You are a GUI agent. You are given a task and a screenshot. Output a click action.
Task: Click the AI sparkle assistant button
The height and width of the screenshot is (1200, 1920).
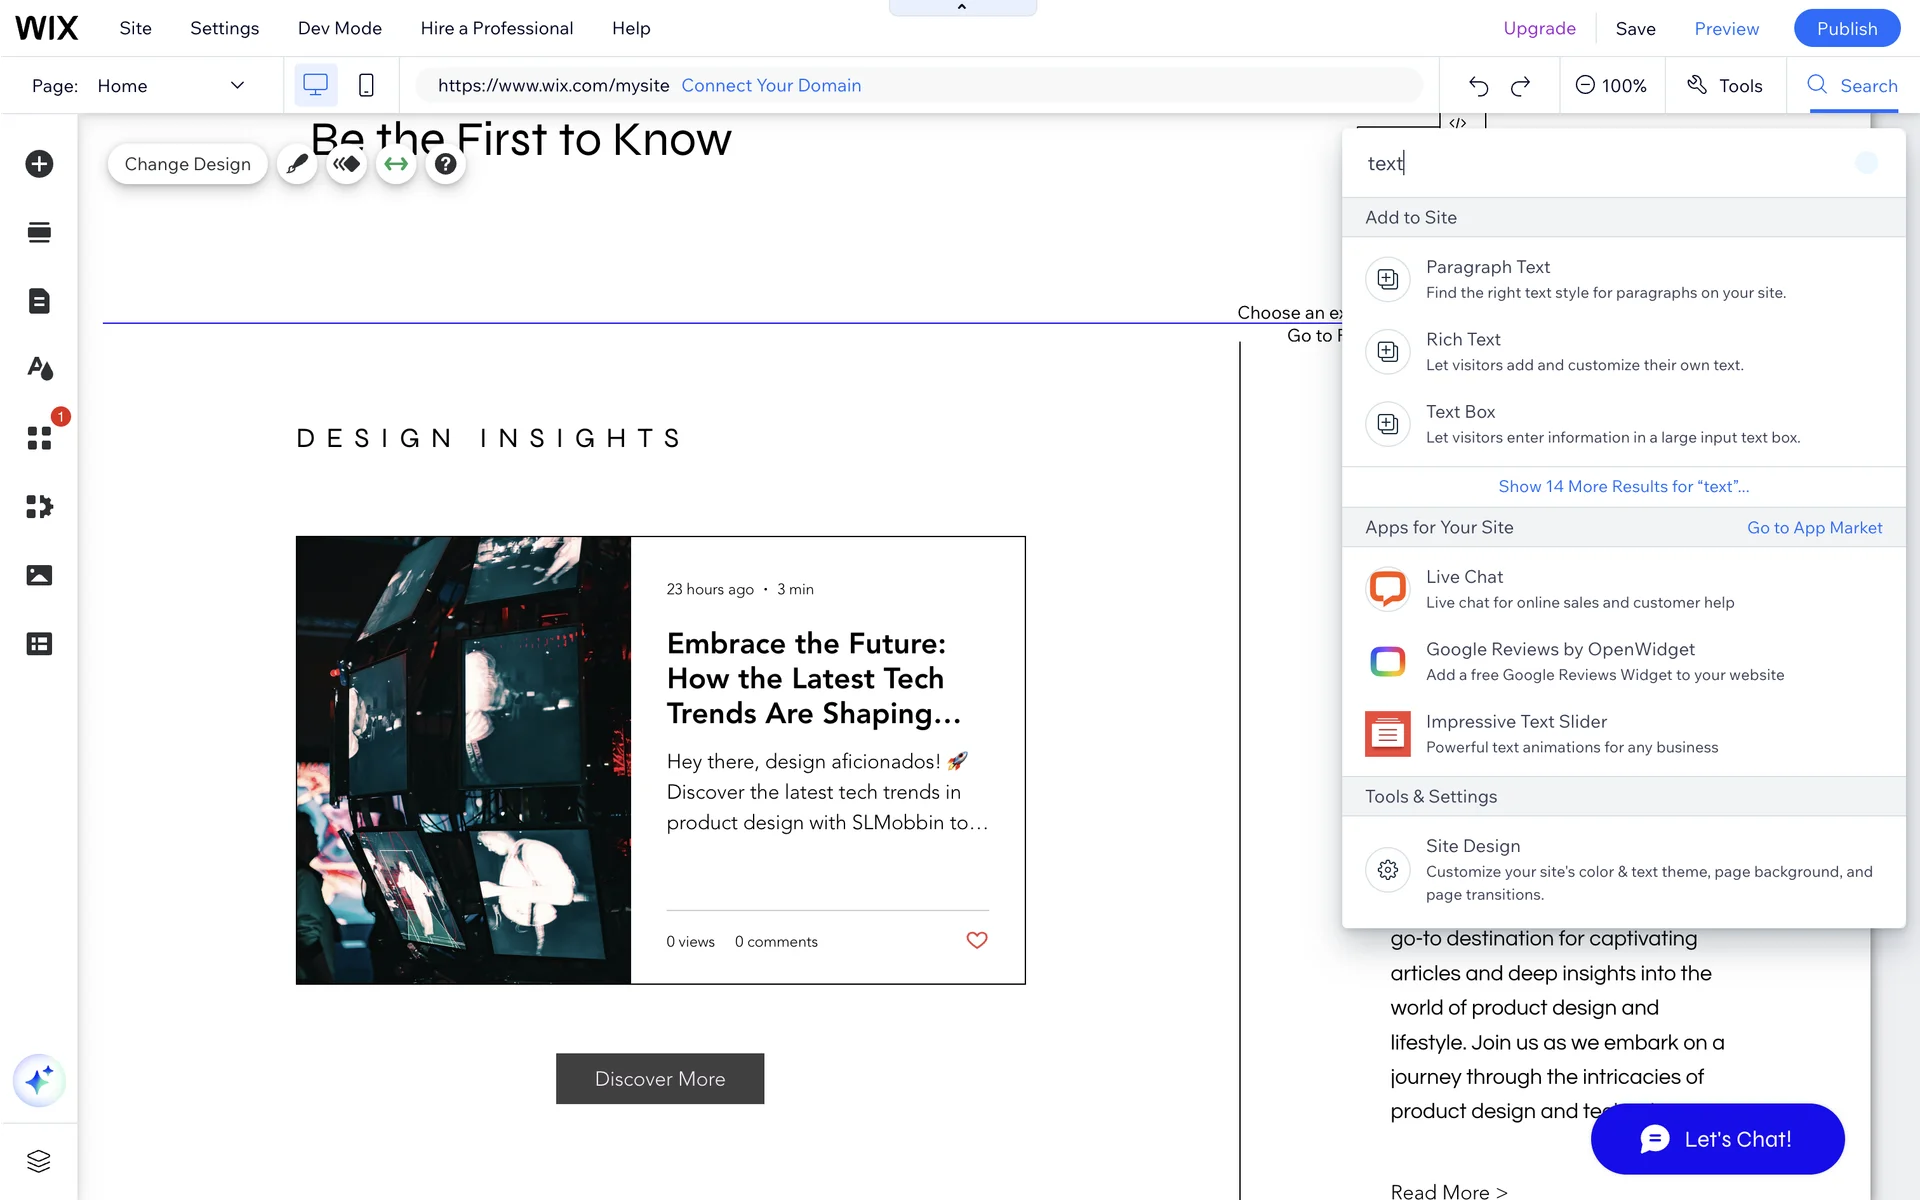(x=39, y=1081)
